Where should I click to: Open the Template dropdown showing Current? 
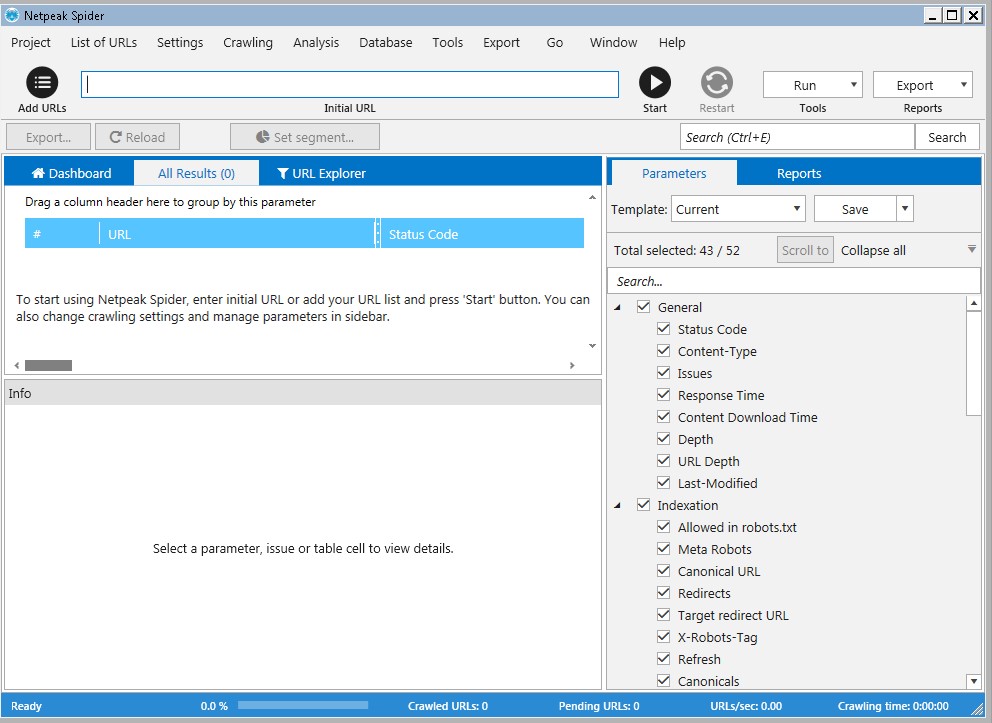tap(738, 209)
